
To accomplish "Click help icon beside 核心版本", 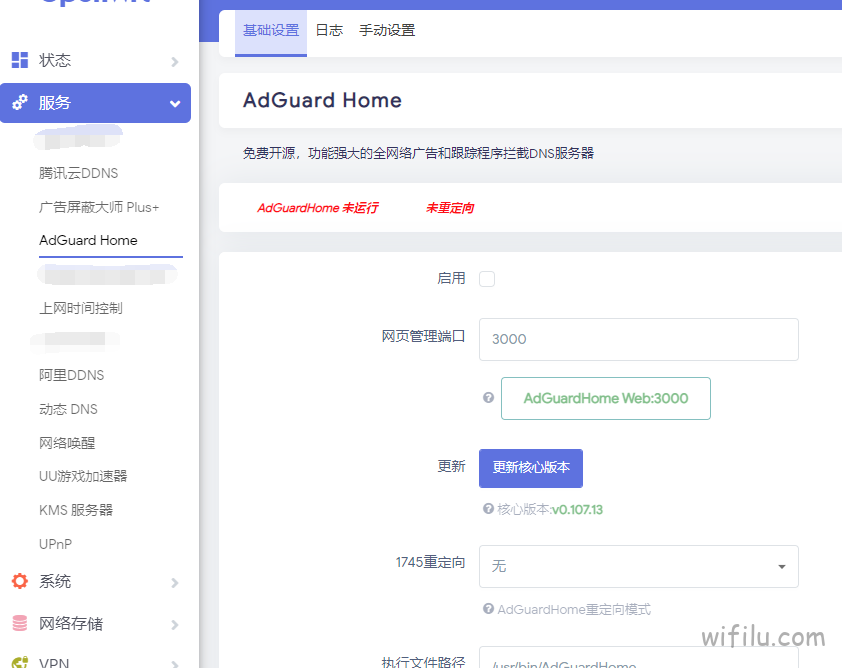I will pos(488,509).
